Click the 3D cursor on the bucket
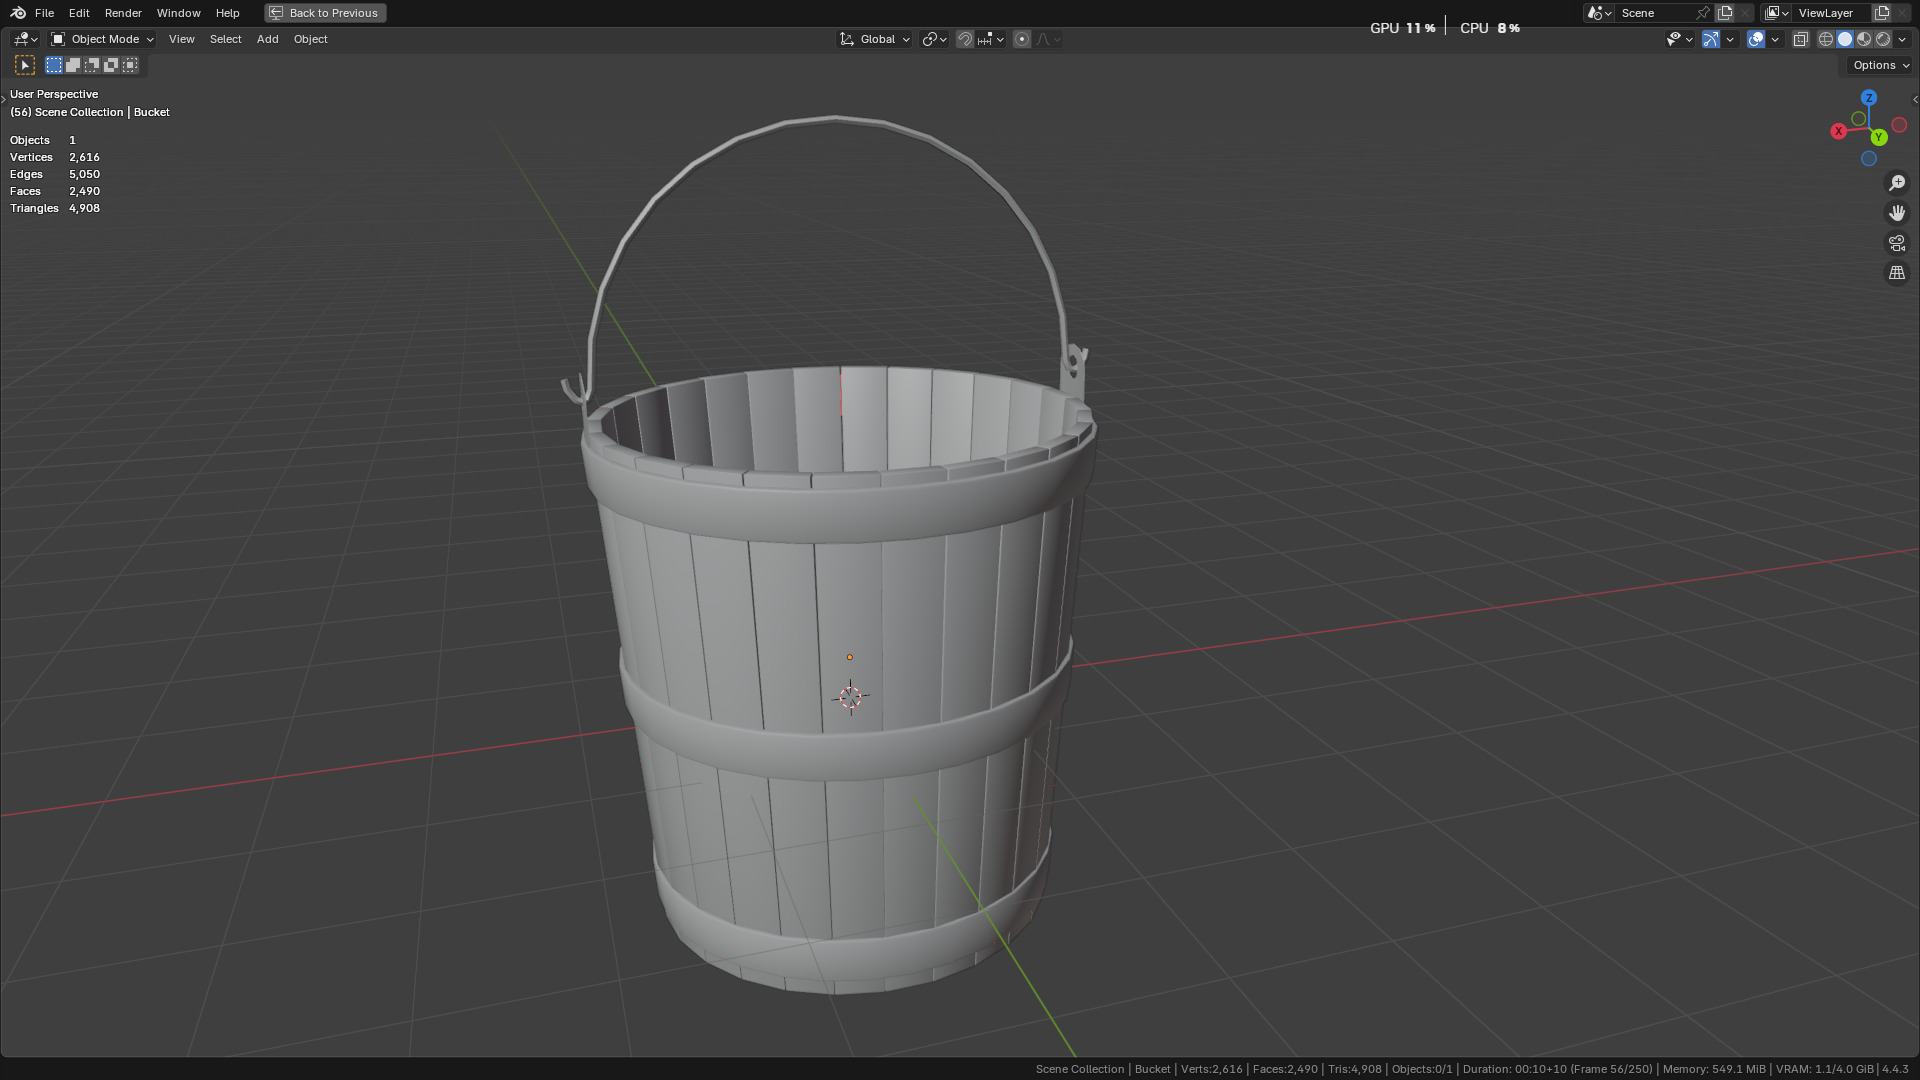 850,697
